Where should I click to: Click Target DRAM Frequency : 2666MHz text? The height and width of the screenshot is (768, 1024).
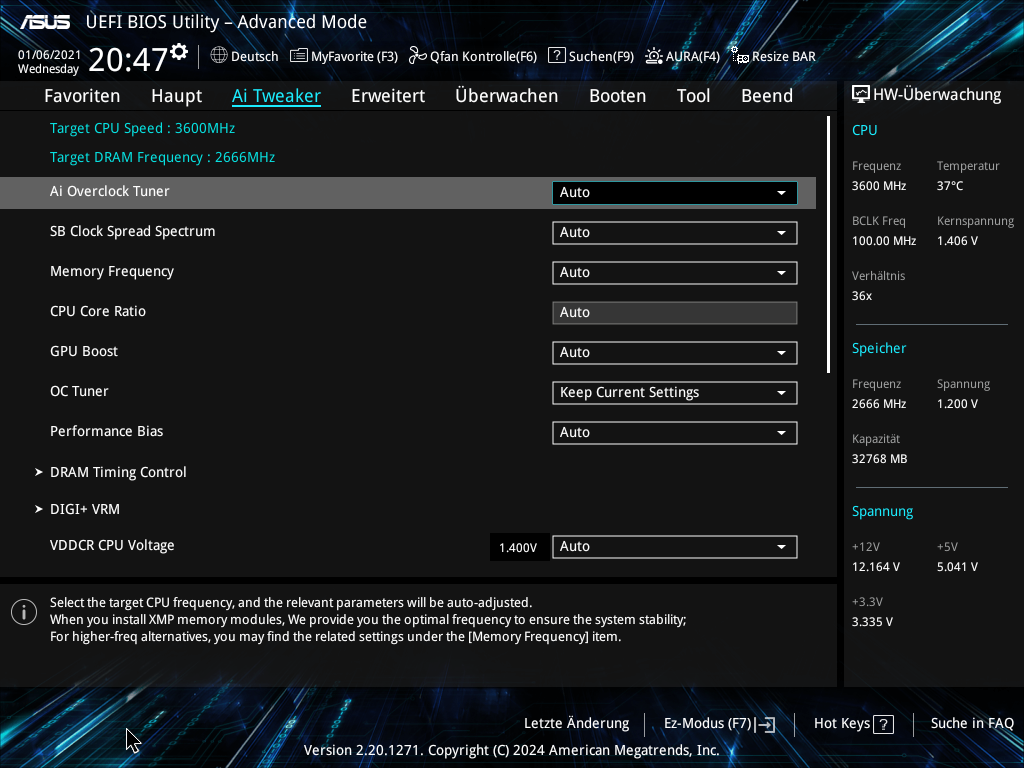click(x=163, y=157)
